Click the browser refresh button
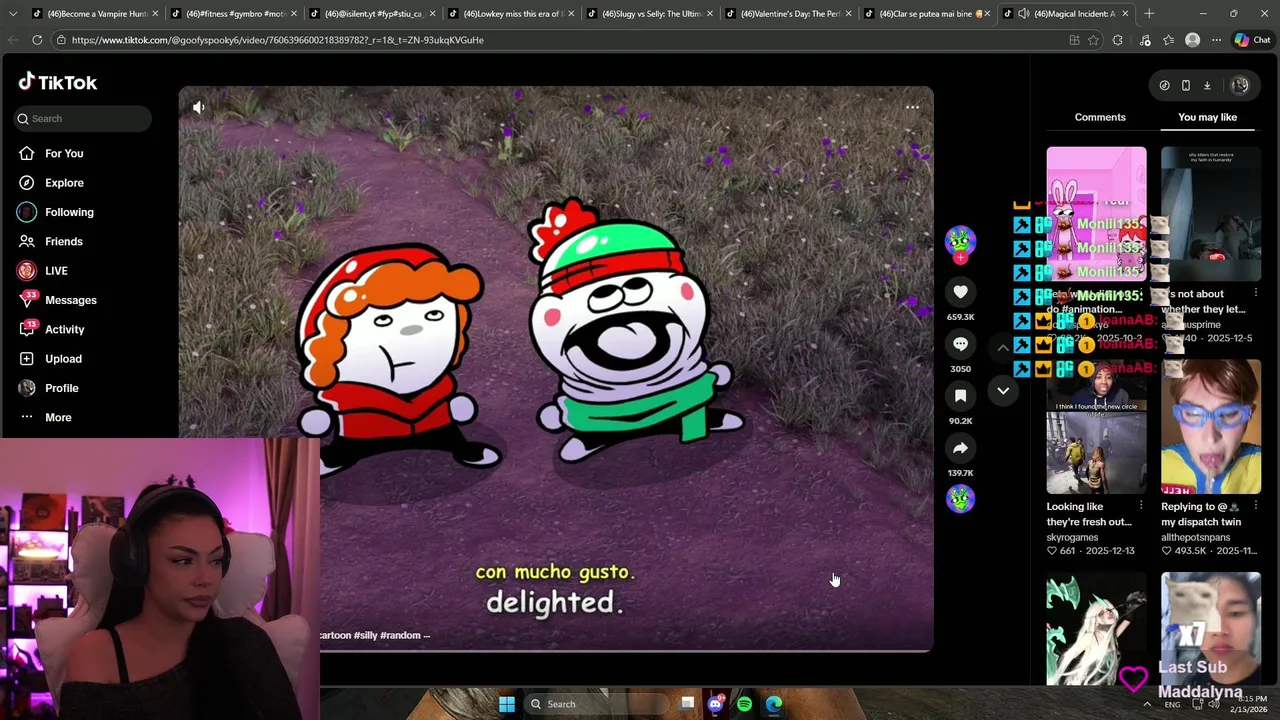The image size is (1280, 720). [x=37, y=40]
